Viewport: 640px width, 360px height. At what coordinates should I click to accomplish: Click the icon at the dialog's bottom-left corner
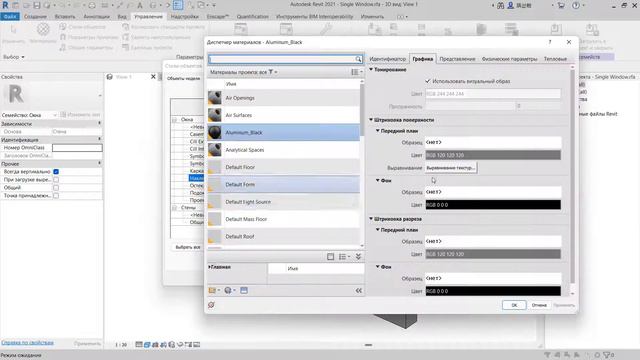(211, 305)
